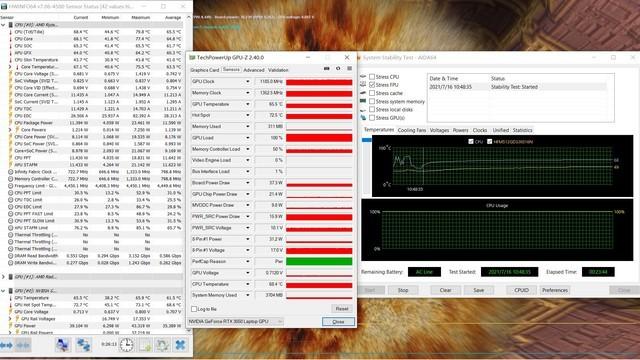640x360 pixels.
Task: Click HWiNFO clock reset timer icon
Action: [127, 345]
